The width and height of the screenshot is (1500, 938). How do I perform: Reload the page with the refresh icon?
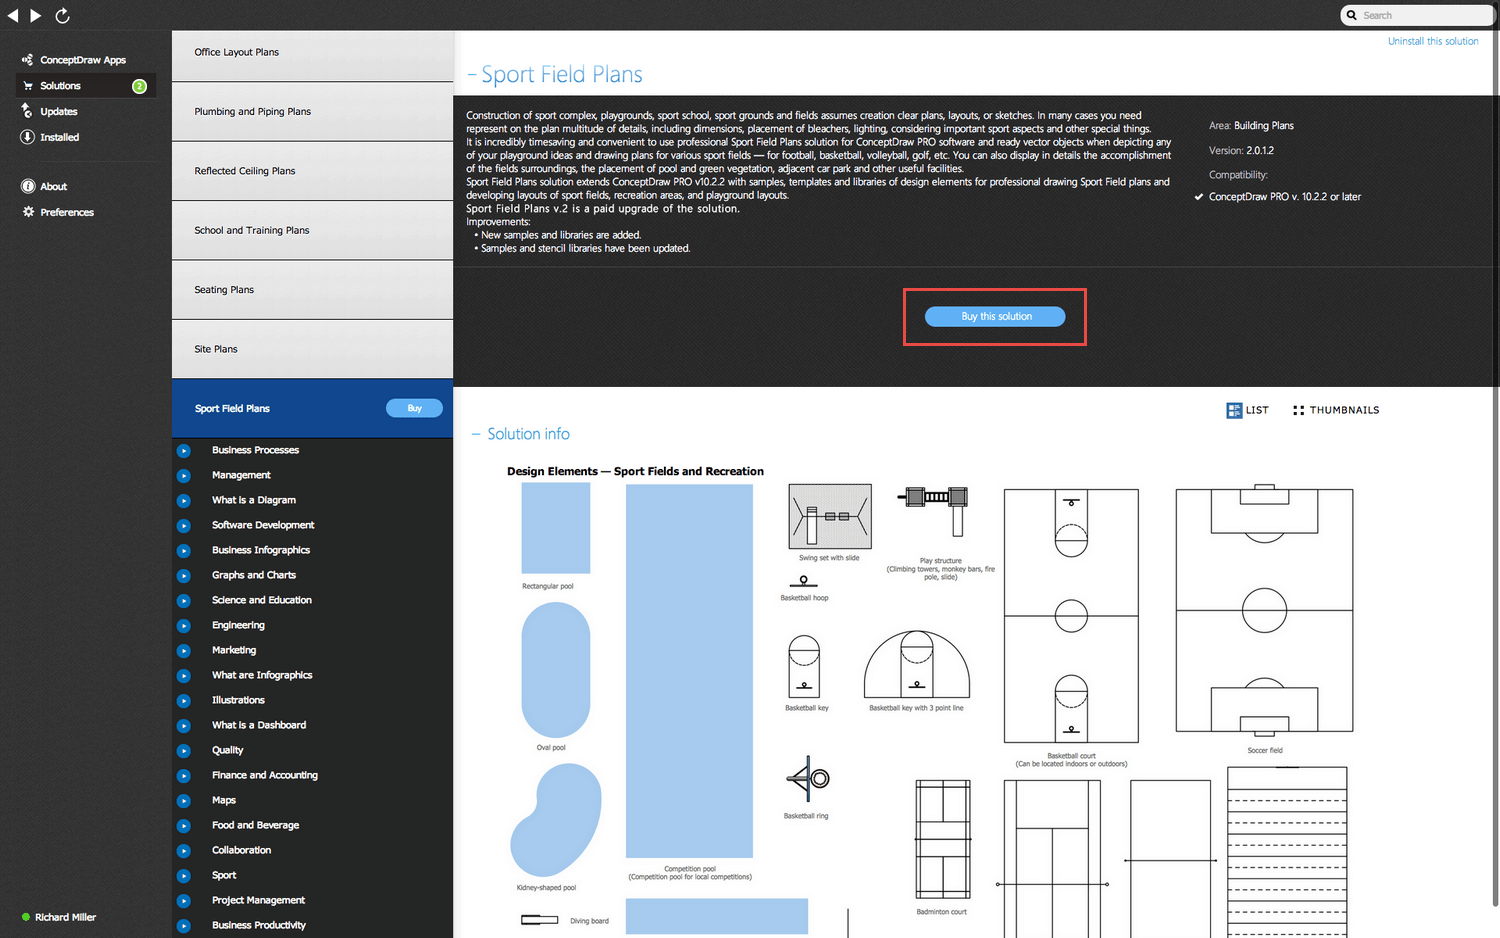click(62, 15)
